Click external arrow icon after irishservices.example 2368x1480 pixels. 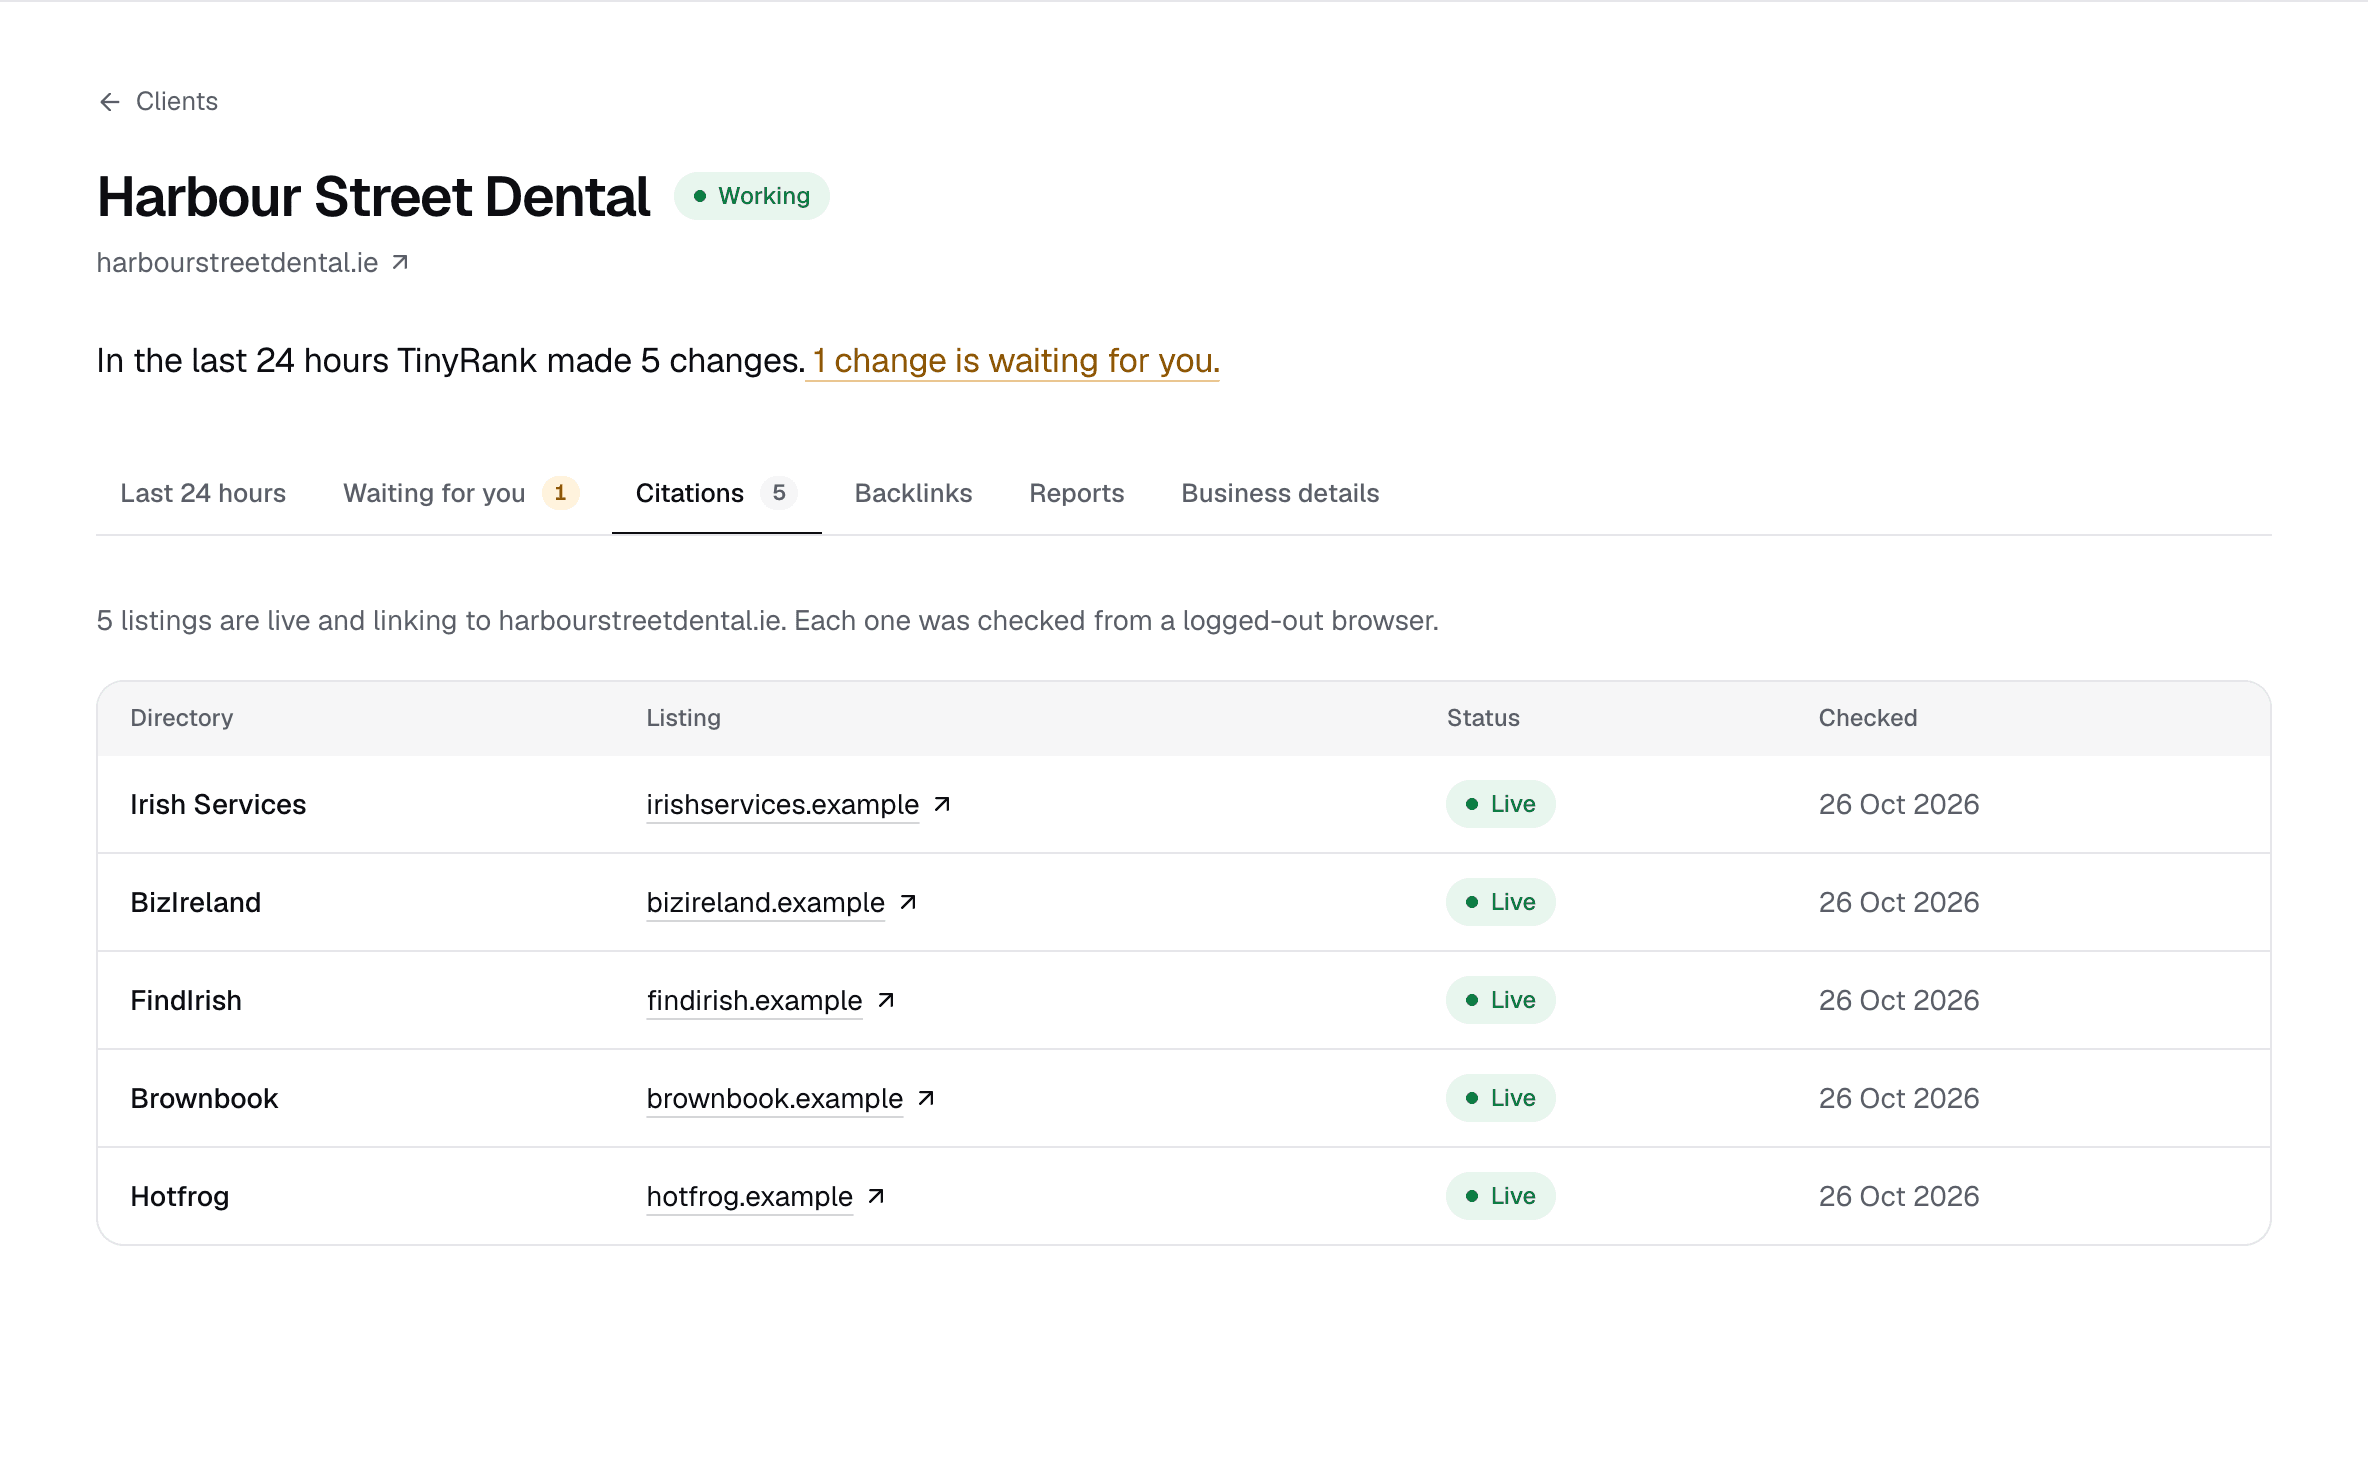click(942, 804)
